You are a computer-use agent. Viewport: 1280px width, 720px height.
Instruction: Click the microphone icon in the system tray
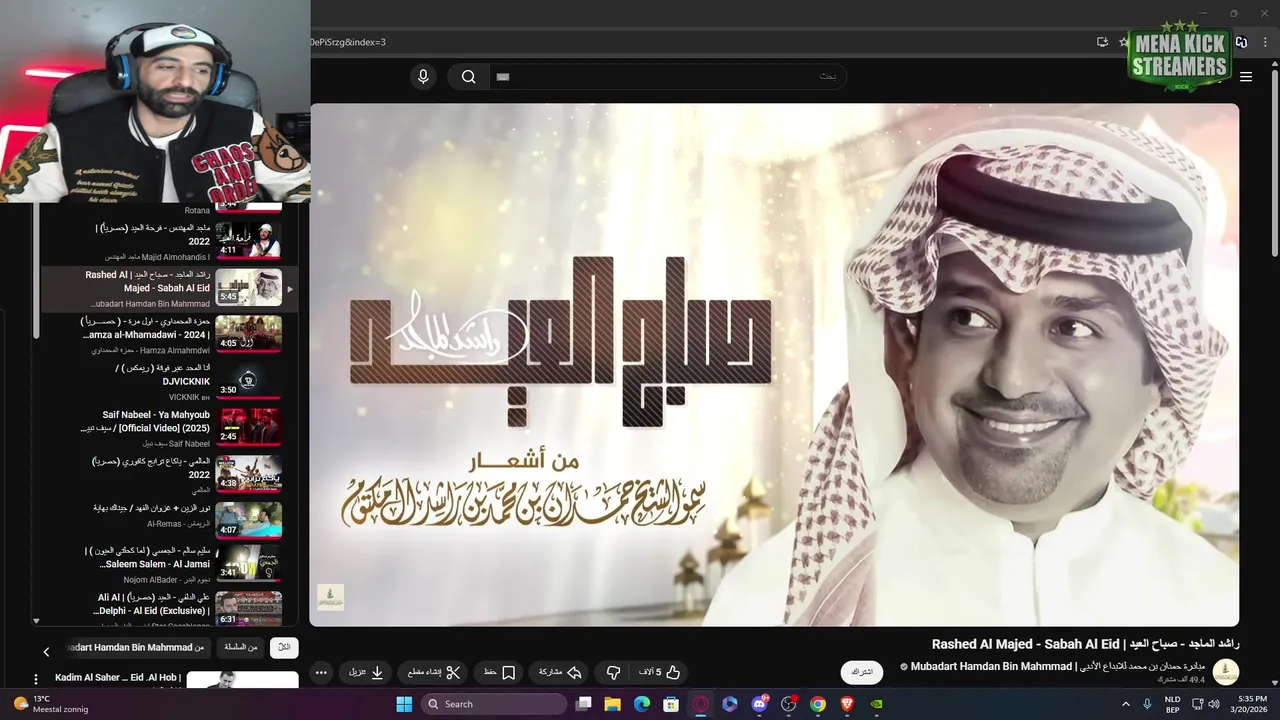pyautogui.click(x=1147, y=704)
